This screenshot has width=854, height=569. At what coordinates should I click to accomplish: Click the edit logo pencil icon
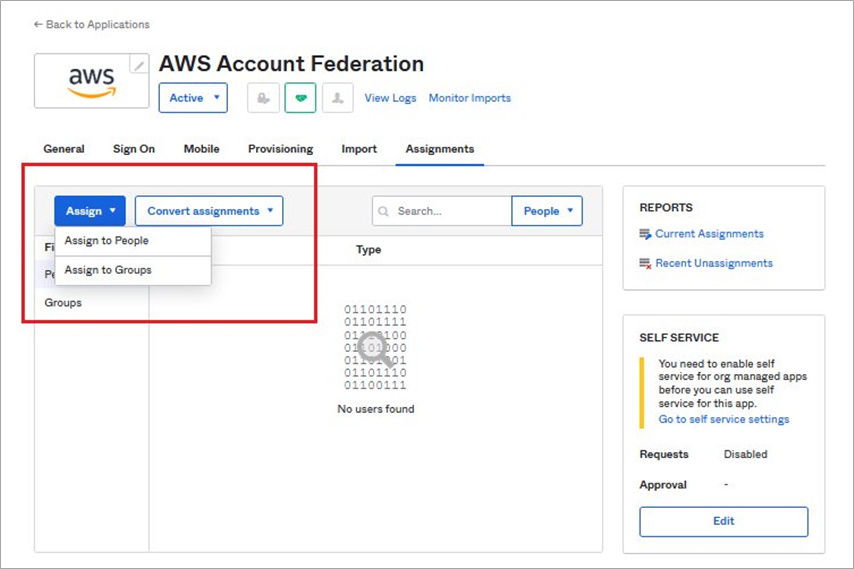(x=139, y=65)
